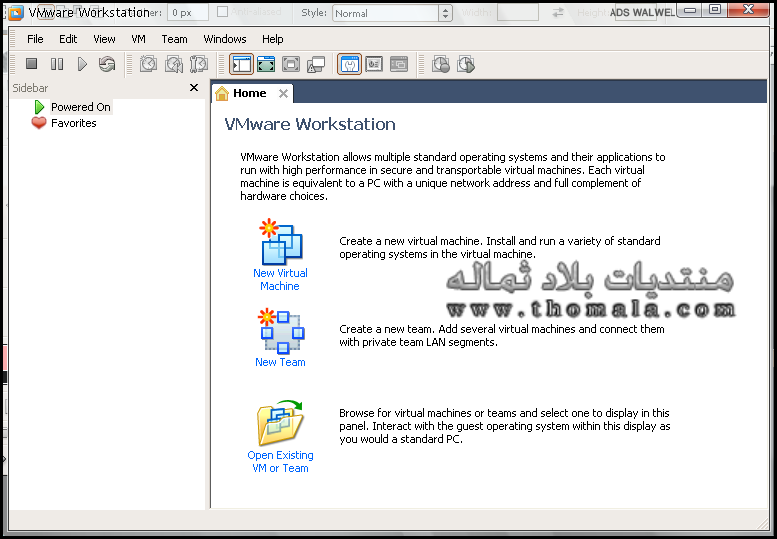The image size is (777, 539).
Task: Click the Capture Movie toolbar icon
Action: click(466, 64)
